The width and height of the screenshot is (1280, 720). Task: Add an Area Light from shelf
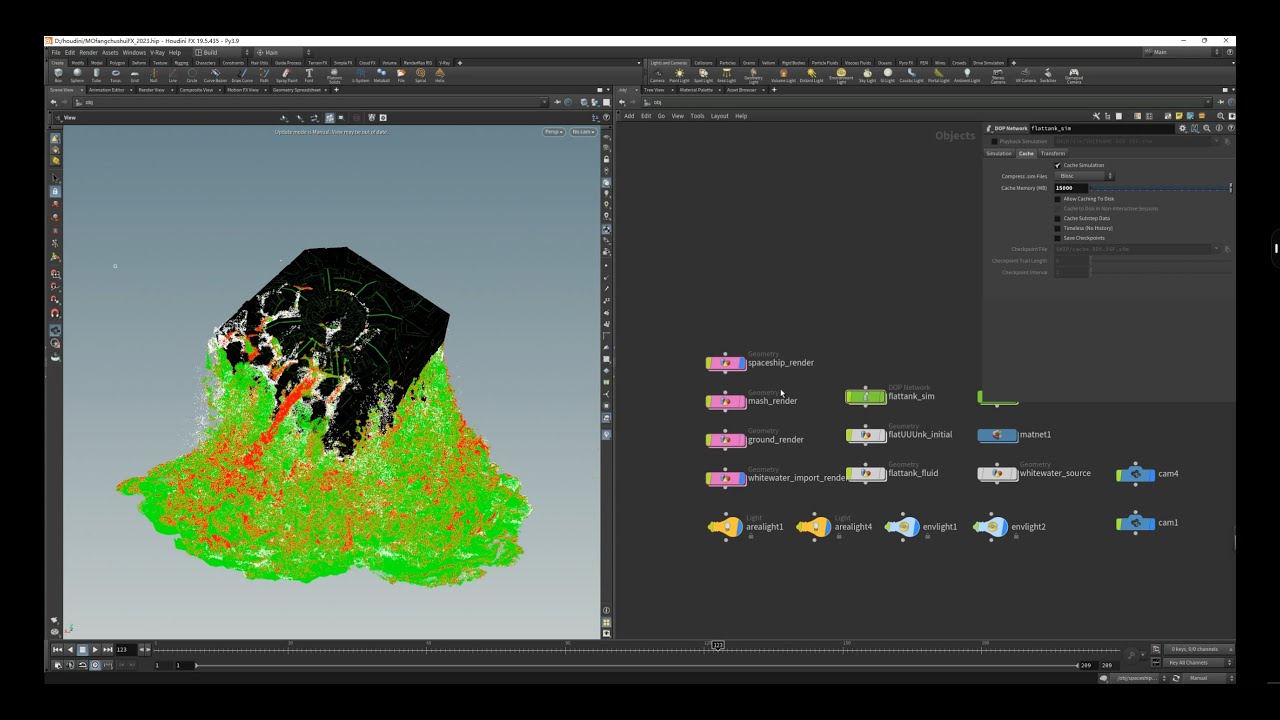[x=726, y=75]
